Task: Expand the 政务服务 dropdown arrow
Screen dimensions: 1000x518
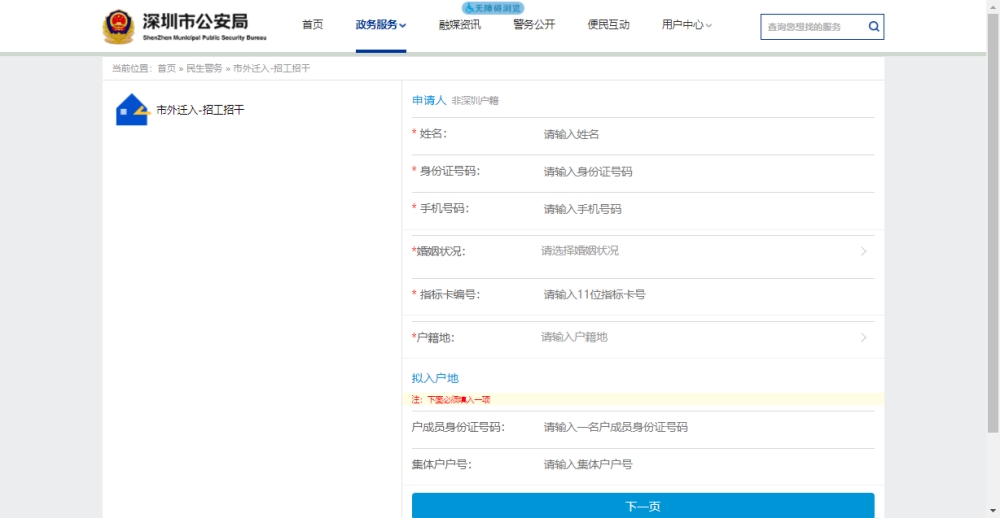Action: coord(403,26)
